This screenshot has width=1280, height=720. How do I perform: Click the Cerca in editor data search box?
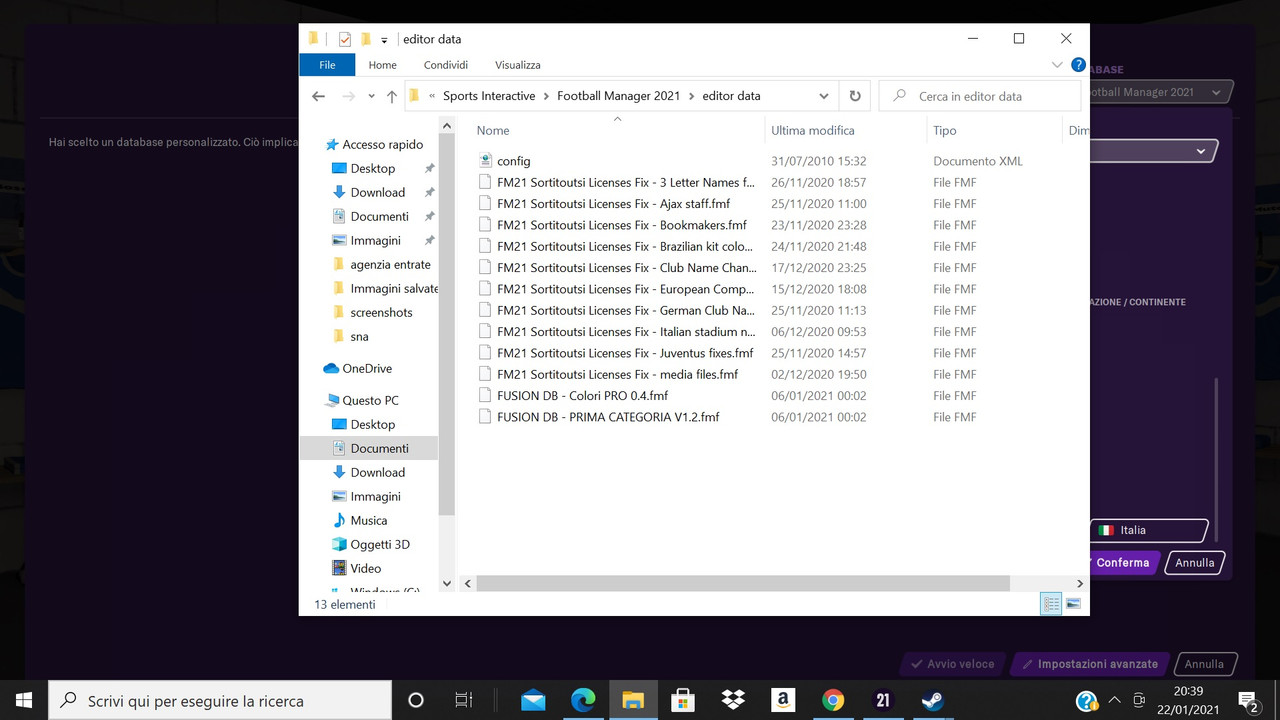(x=979, y=96)
